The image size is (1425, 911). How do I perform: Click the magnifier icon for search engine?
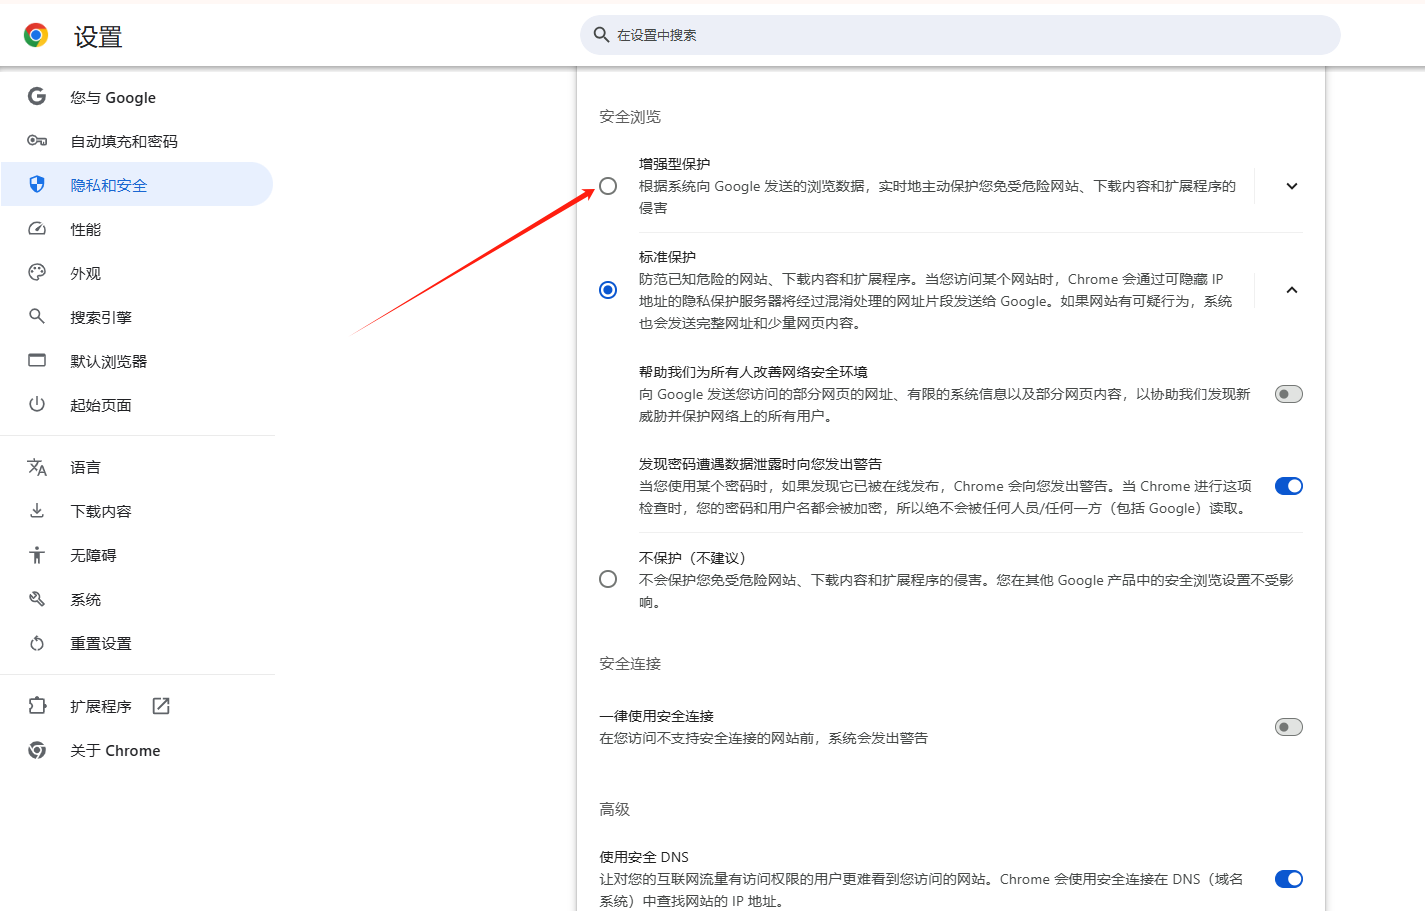(x=37, y=316)
